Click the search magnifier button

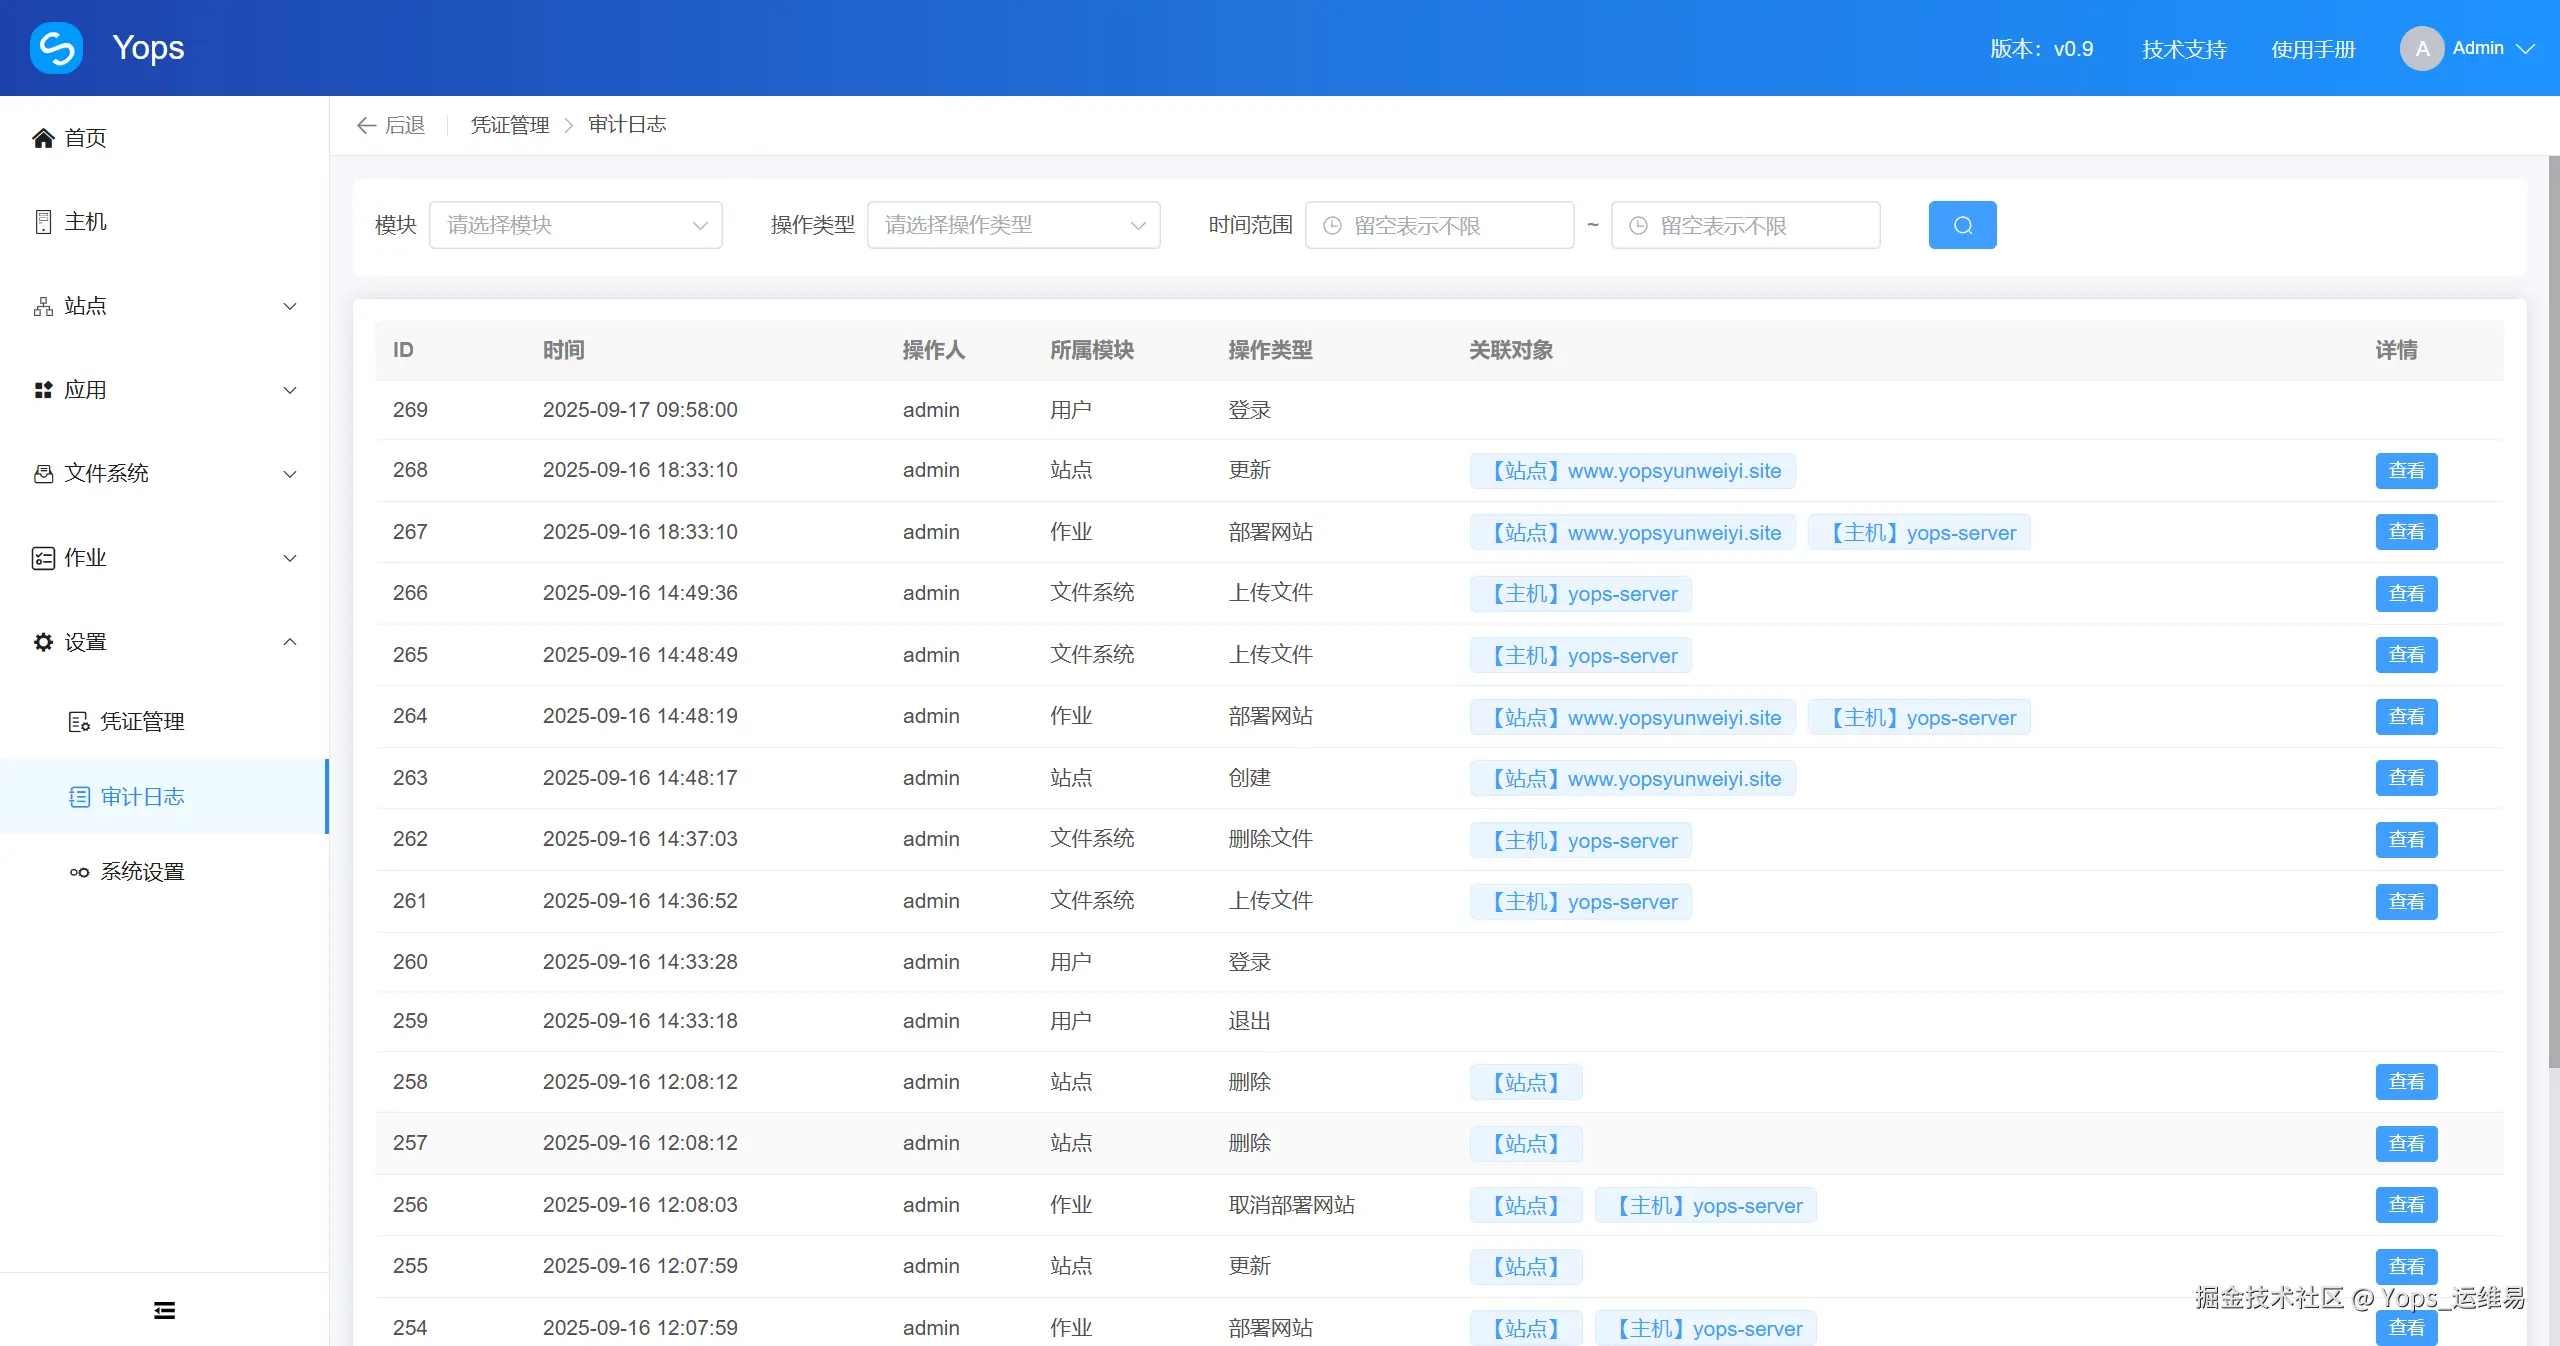coord(1961,224)
